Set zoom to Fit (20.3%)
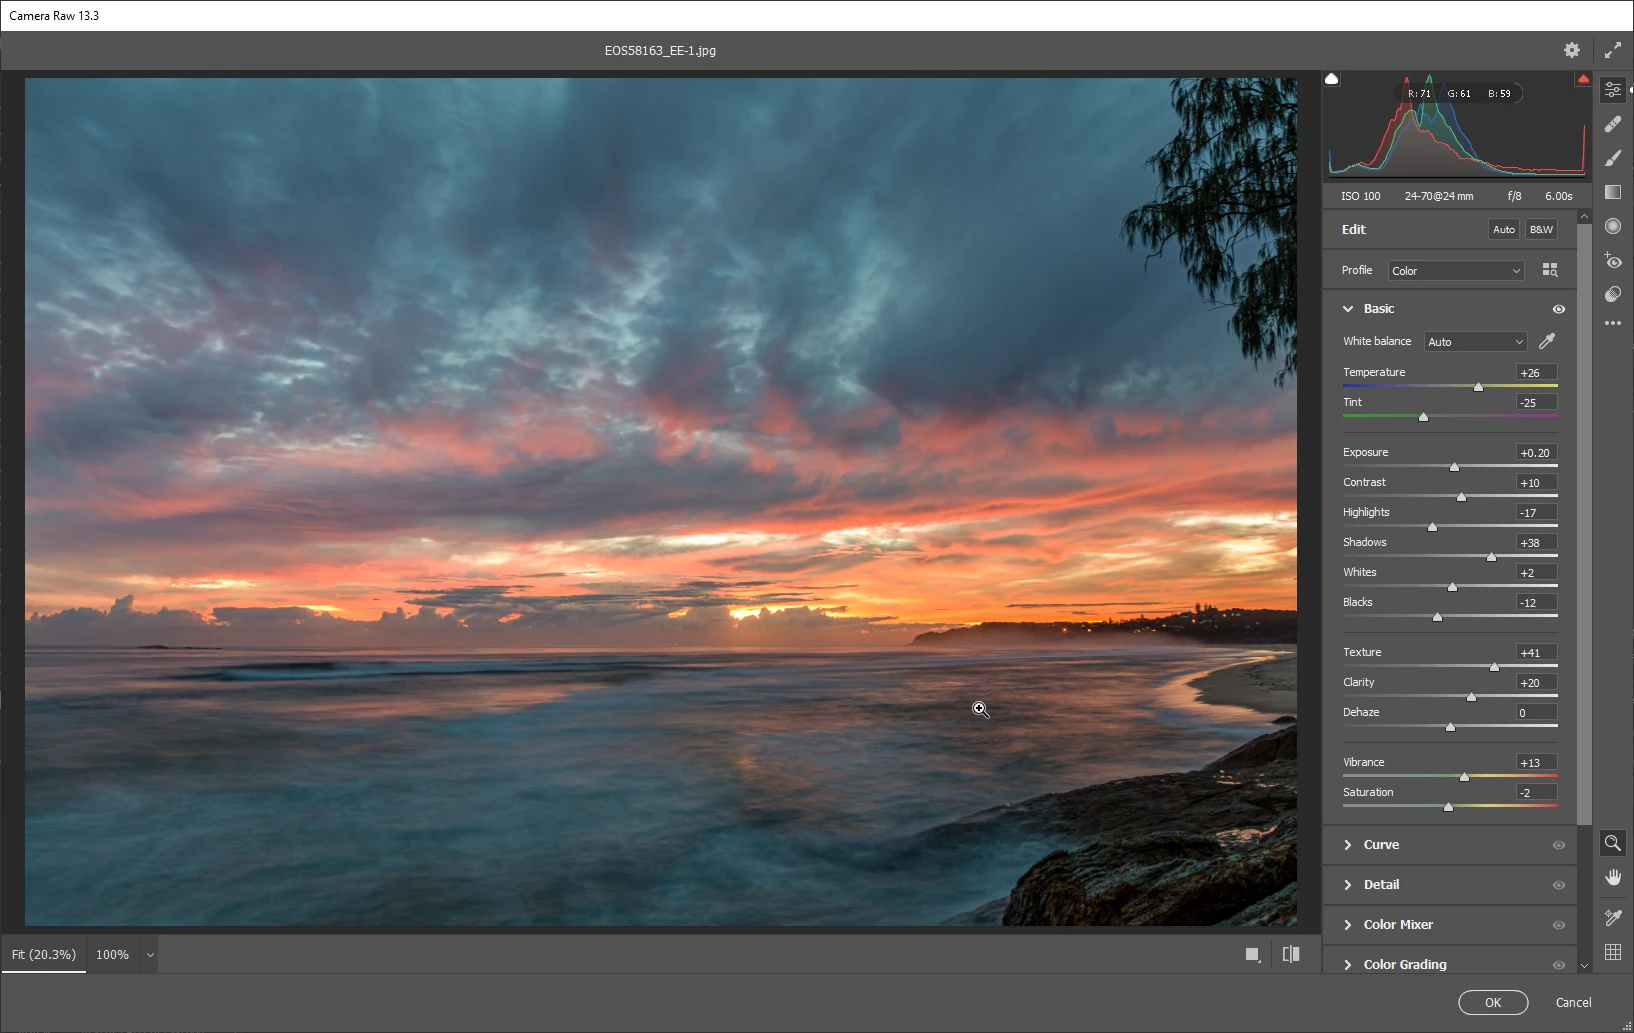 [x=44, y=955]
